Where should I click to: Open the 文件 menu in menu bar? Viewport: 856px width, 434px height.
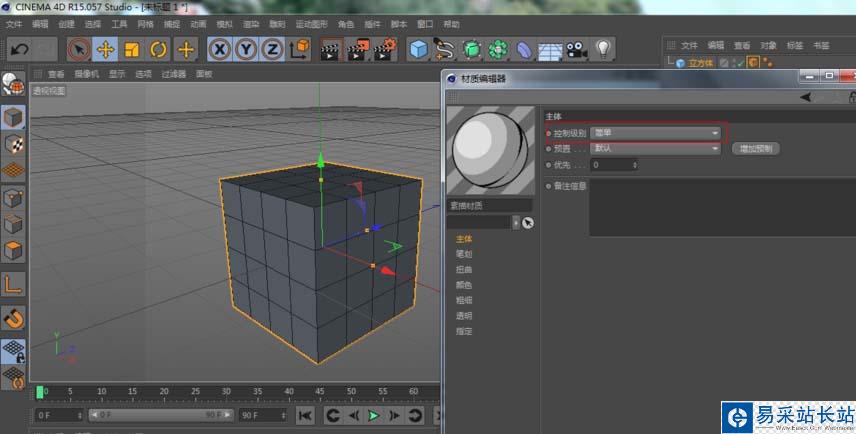pyautogui.click(x=14, y=24)
